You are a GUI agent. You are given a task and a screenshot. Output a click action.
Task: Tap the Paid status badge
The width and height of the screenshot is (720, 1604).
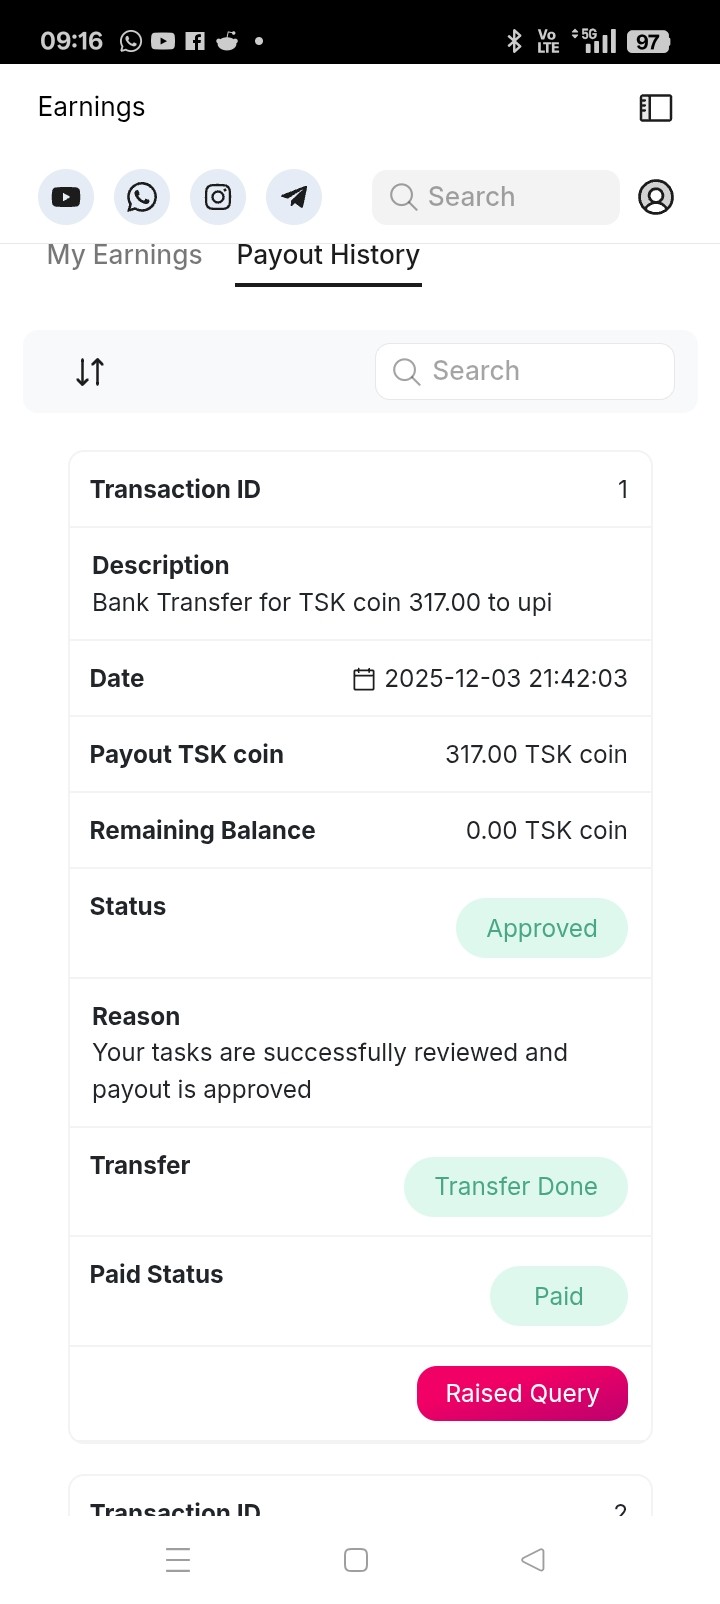coord(558,1296)
